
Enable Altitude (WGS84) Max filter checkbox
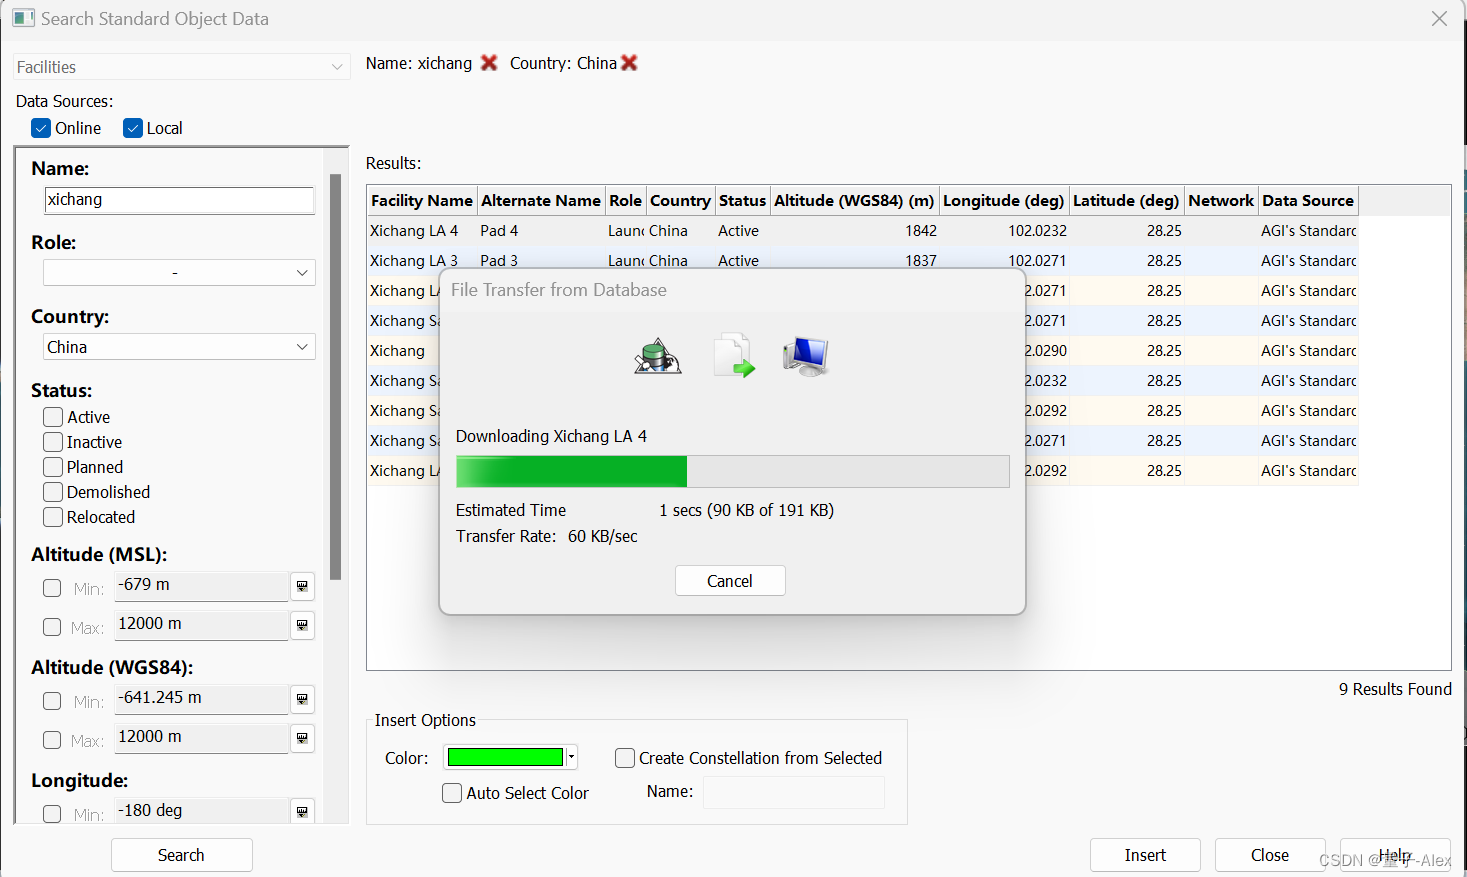click(x=52, y=740)
